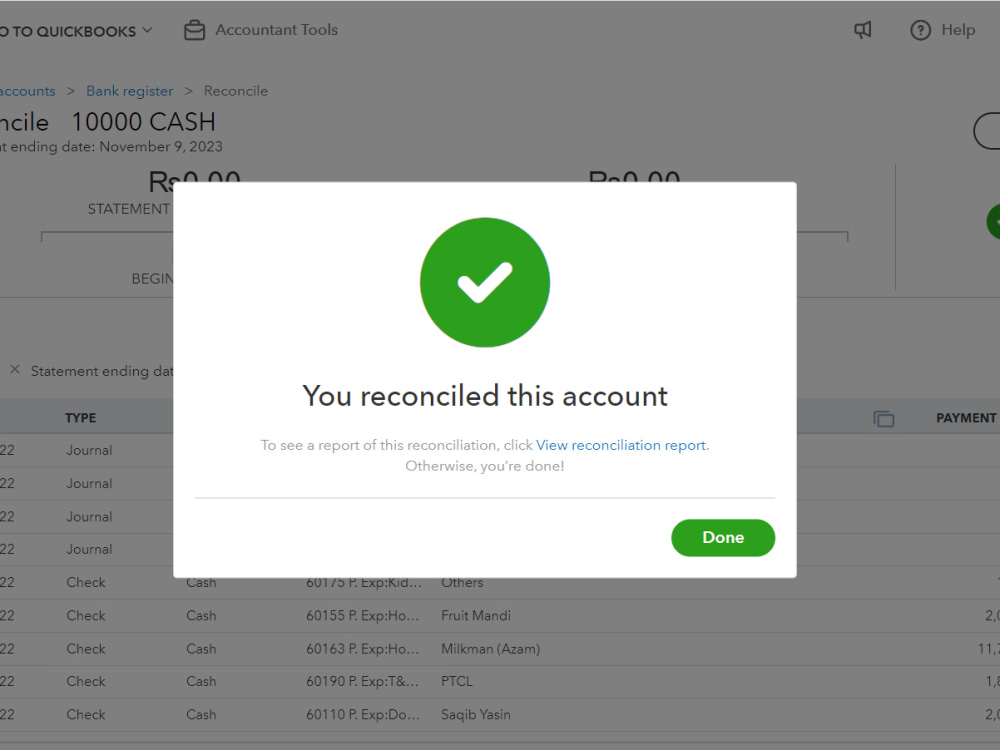Select the Bank register breadcrumb
The image size is (1000, 750).
point(129,90)
